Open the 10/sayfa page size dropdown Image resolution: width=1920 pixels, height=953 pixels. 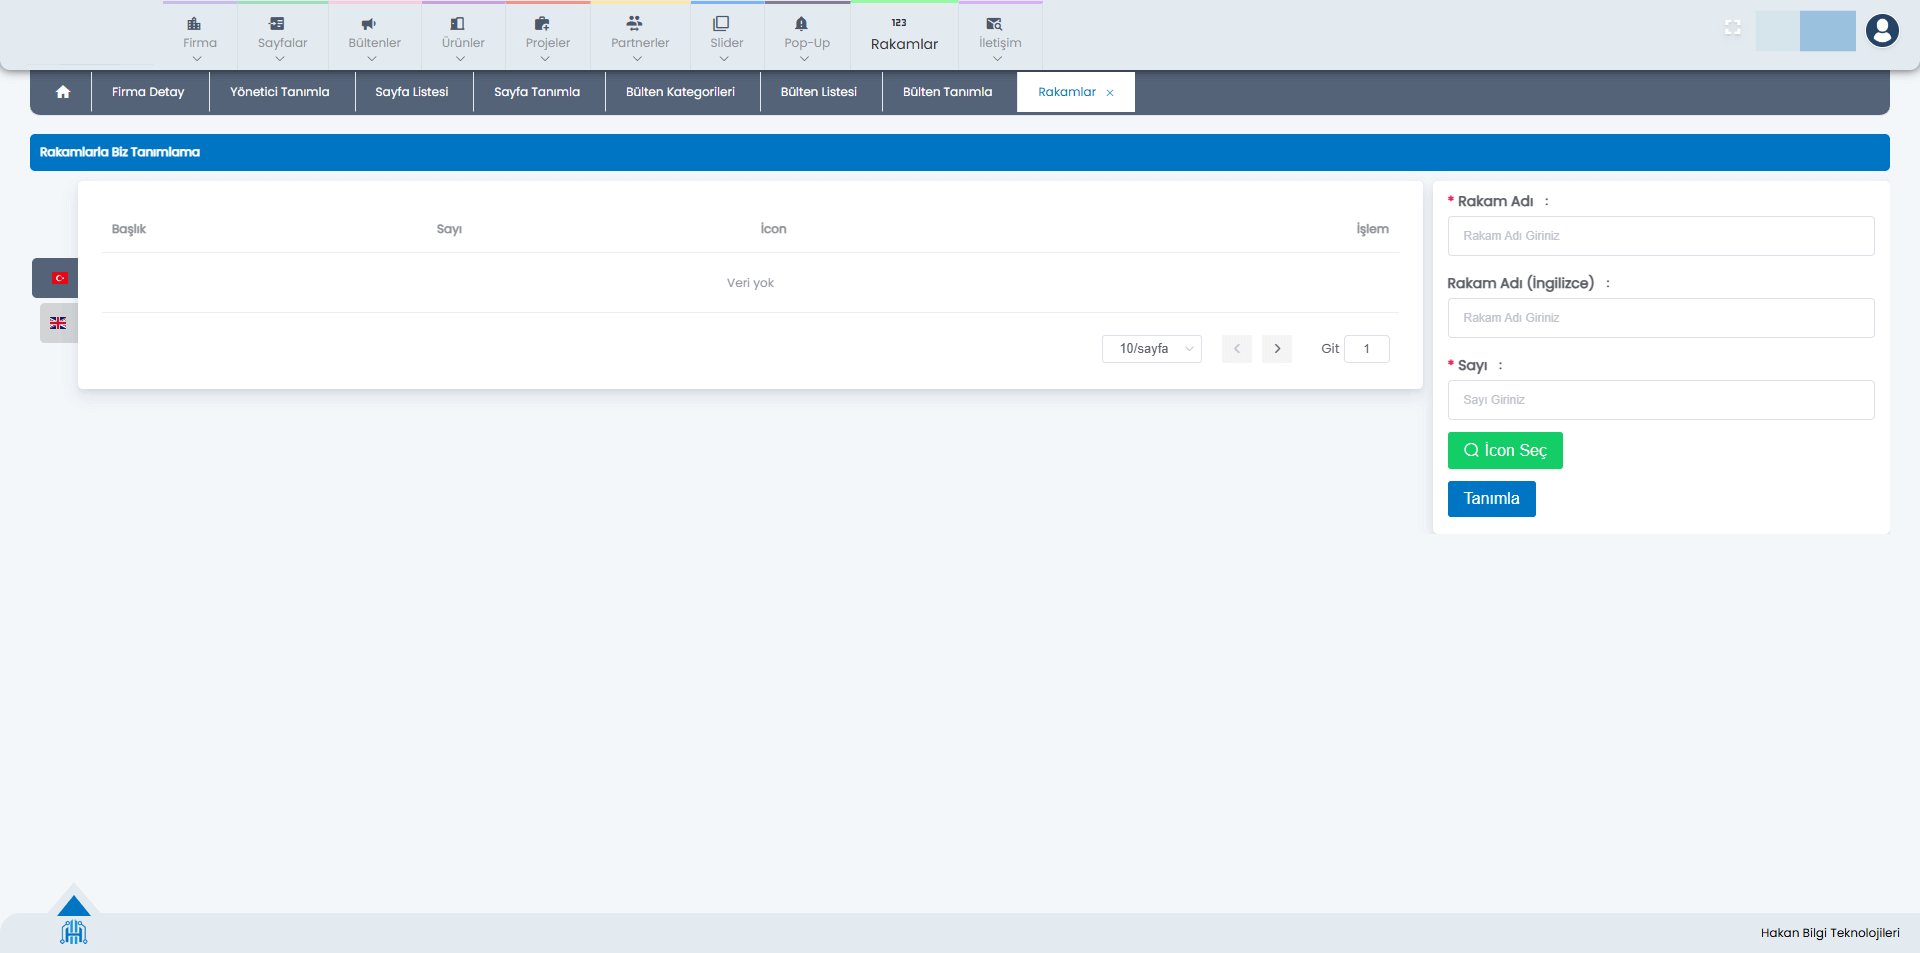pyautogui.click(x=1151, y=349)
